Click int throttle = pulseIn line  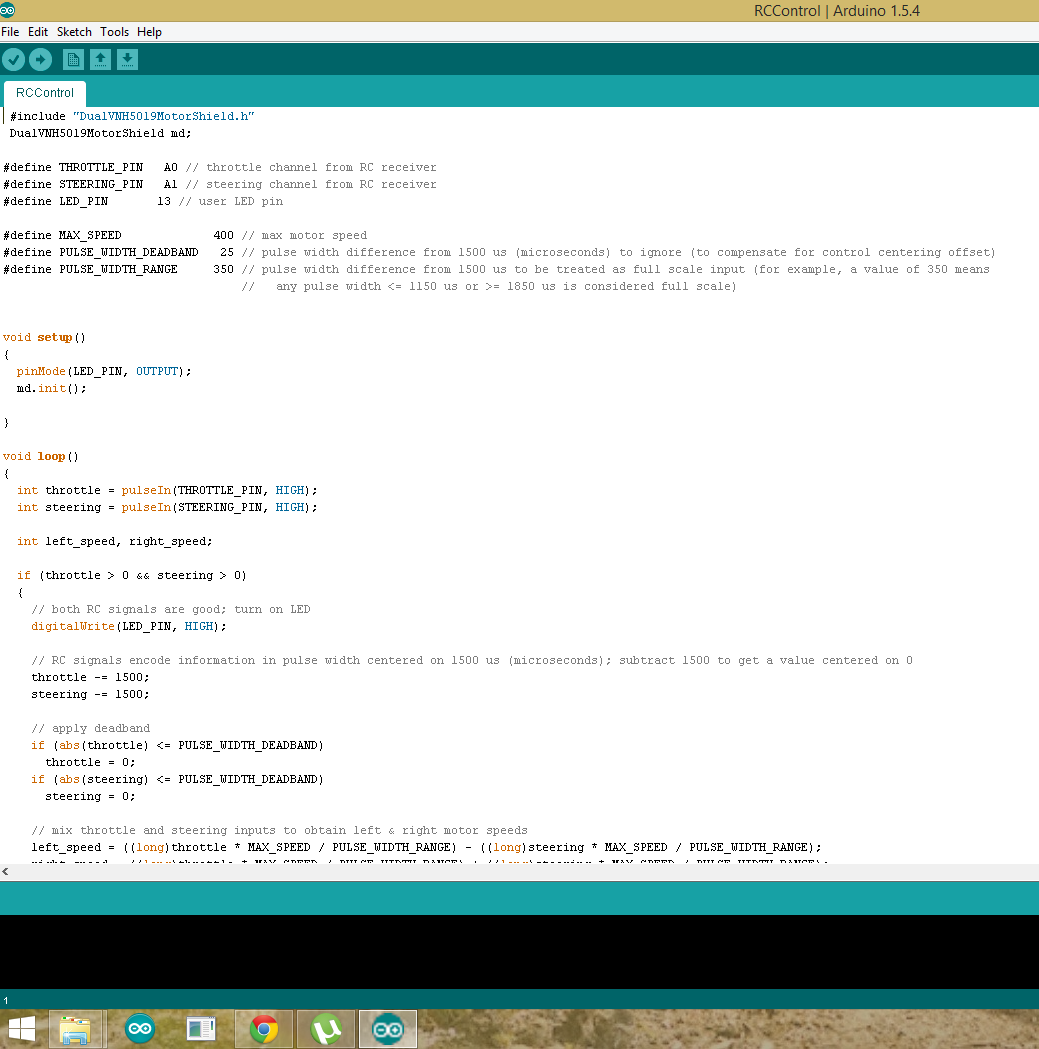pos(167,490)
